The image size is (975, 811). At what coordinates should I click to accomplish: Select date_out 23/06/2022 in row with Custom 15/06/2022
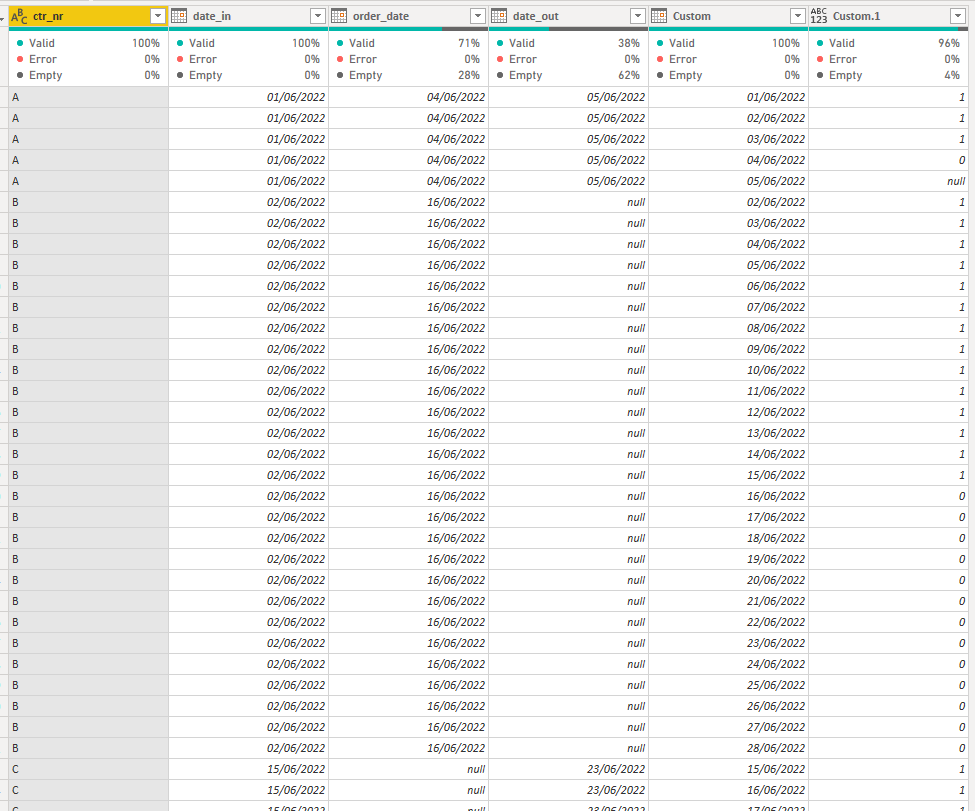[x=568, y=769]
